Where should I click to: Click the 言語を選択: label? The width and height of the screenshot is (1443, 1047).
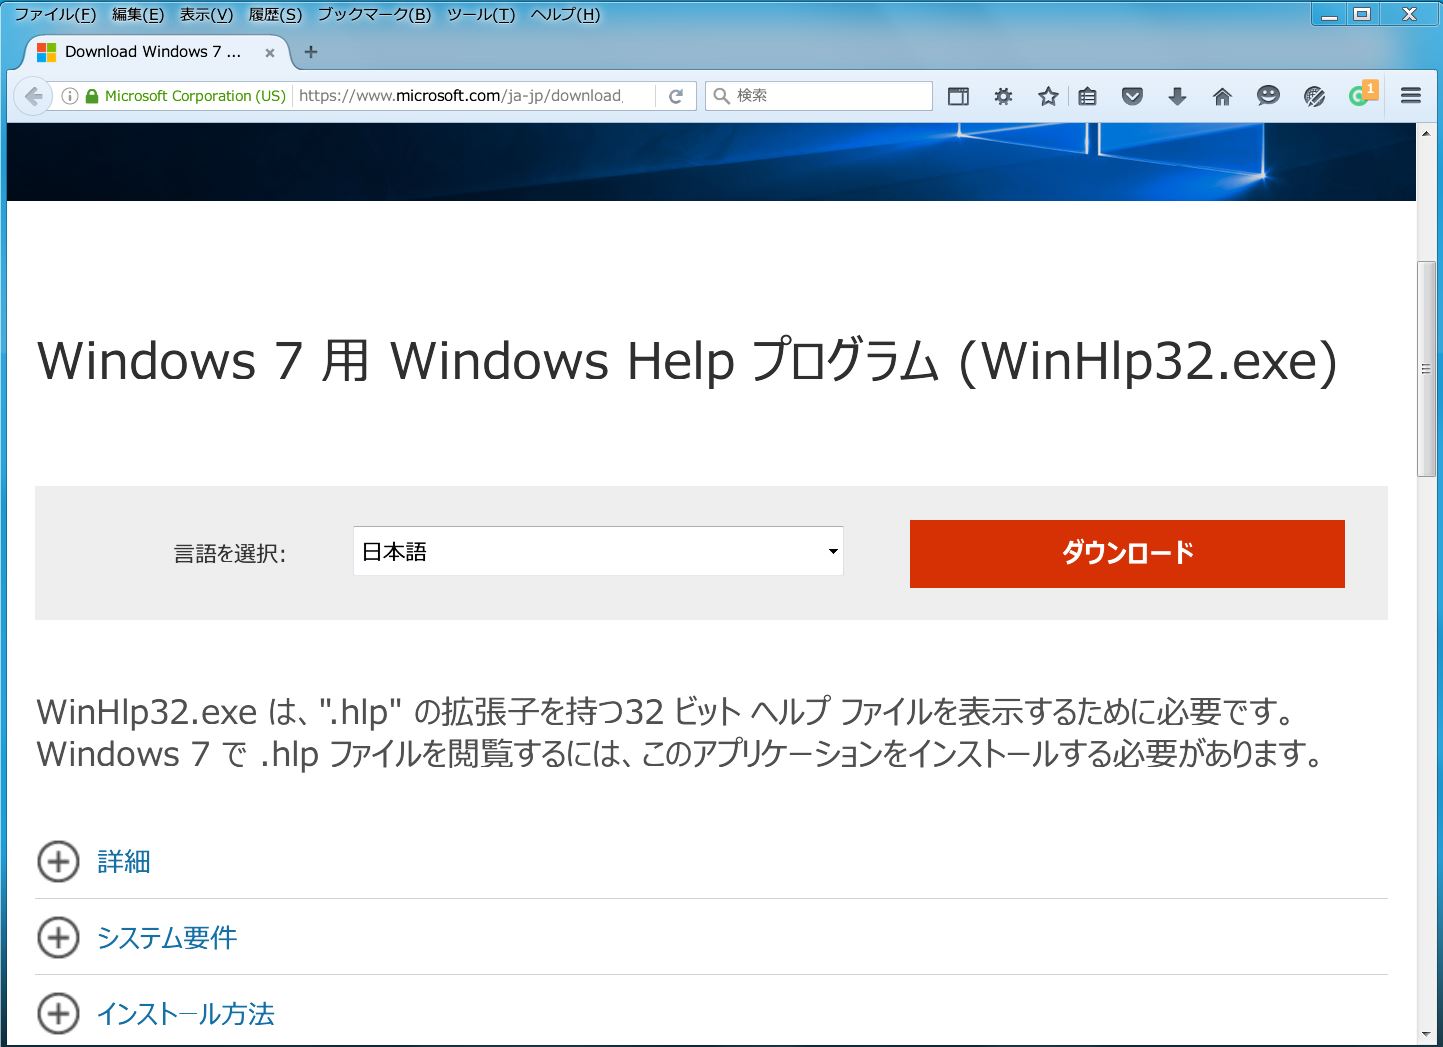230,553
